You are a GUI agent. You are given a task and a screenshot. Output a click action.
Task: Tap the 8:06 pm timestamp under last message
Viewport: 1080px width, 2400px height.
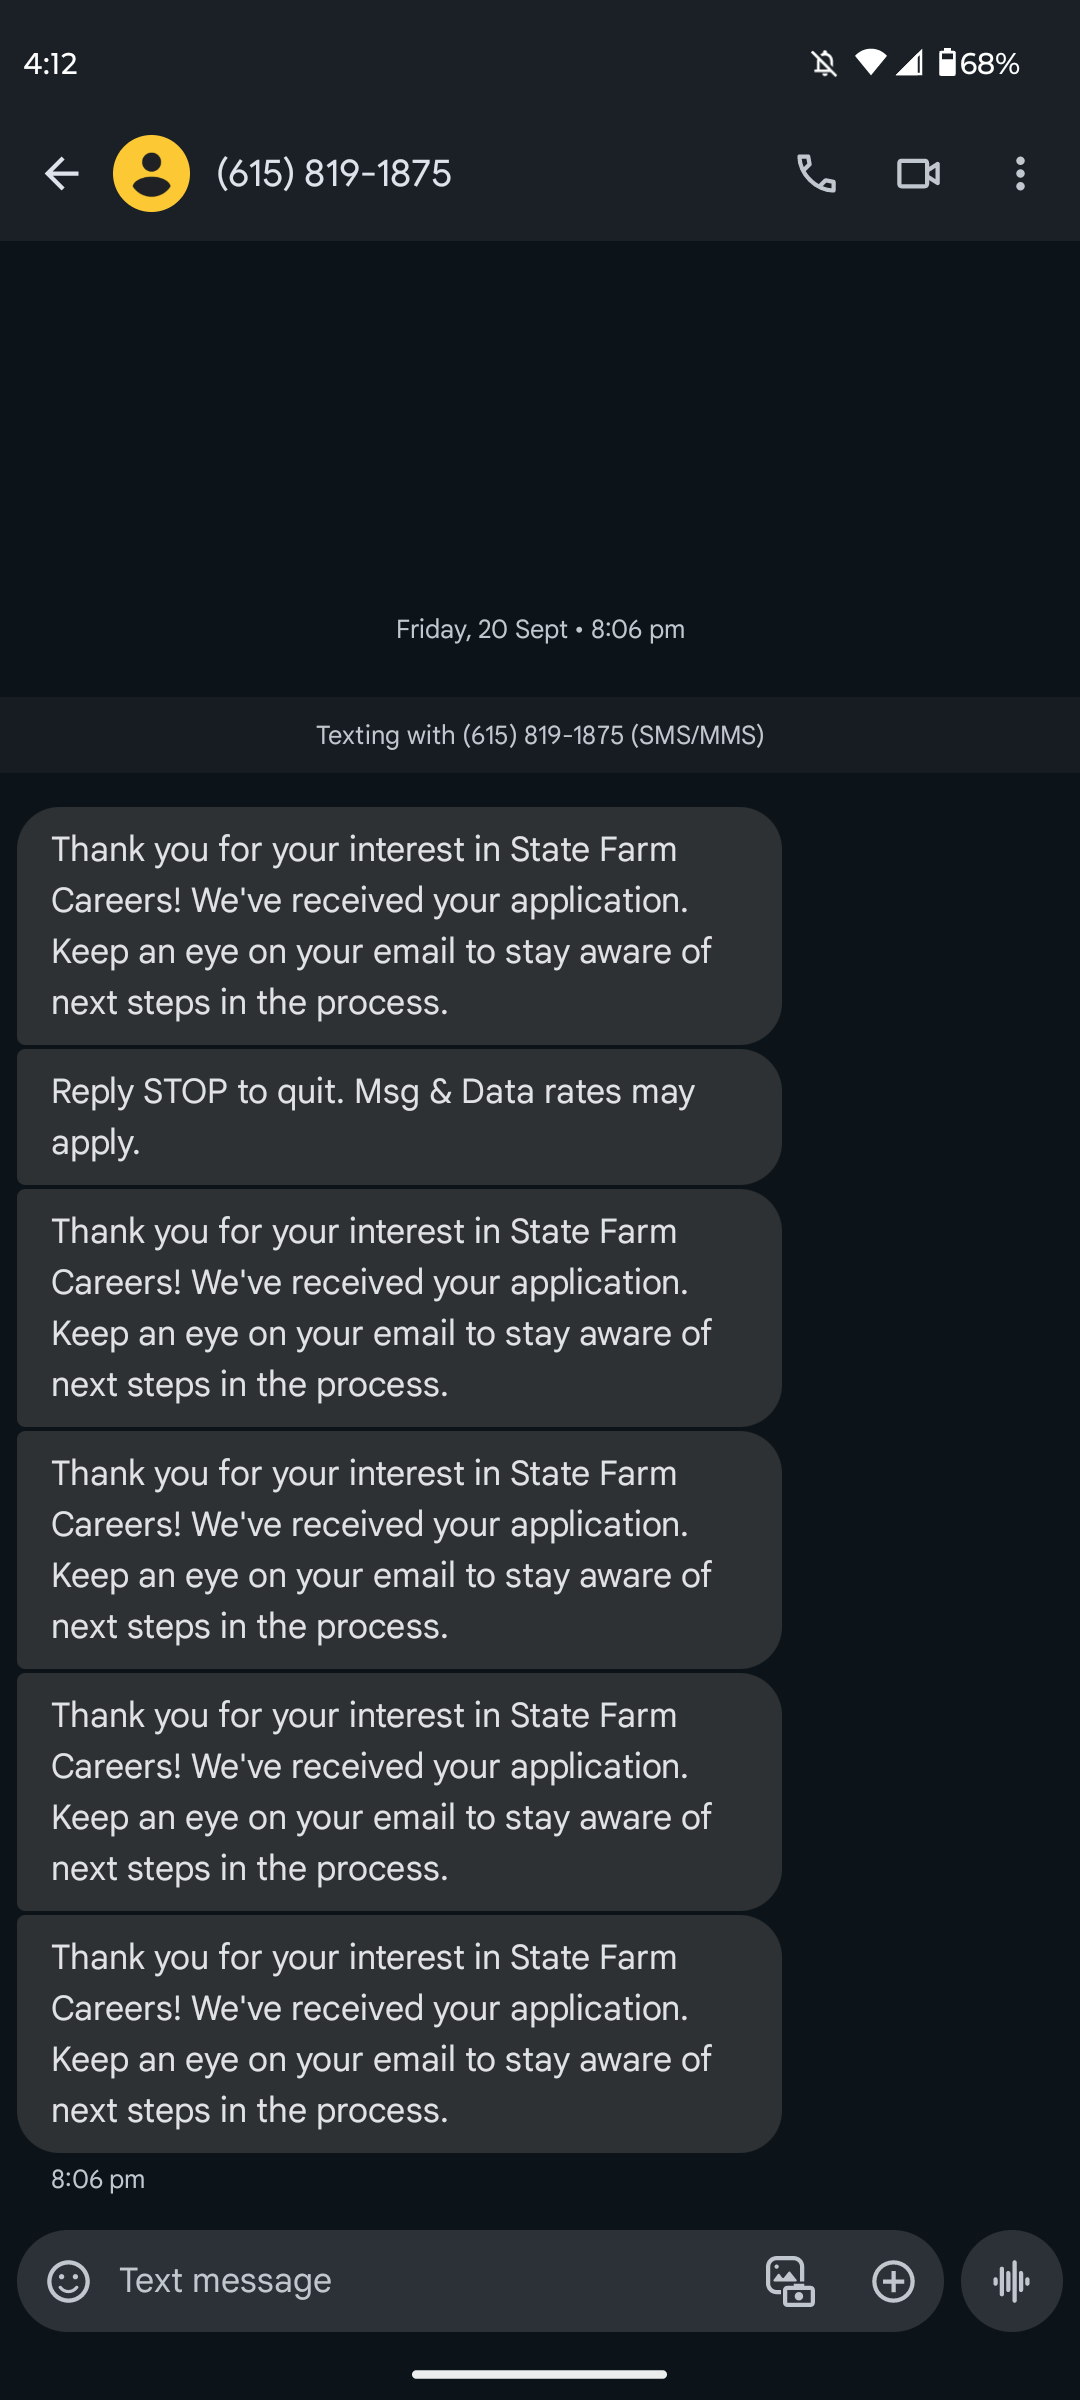pyautogui.click(x=98, y=2179)
